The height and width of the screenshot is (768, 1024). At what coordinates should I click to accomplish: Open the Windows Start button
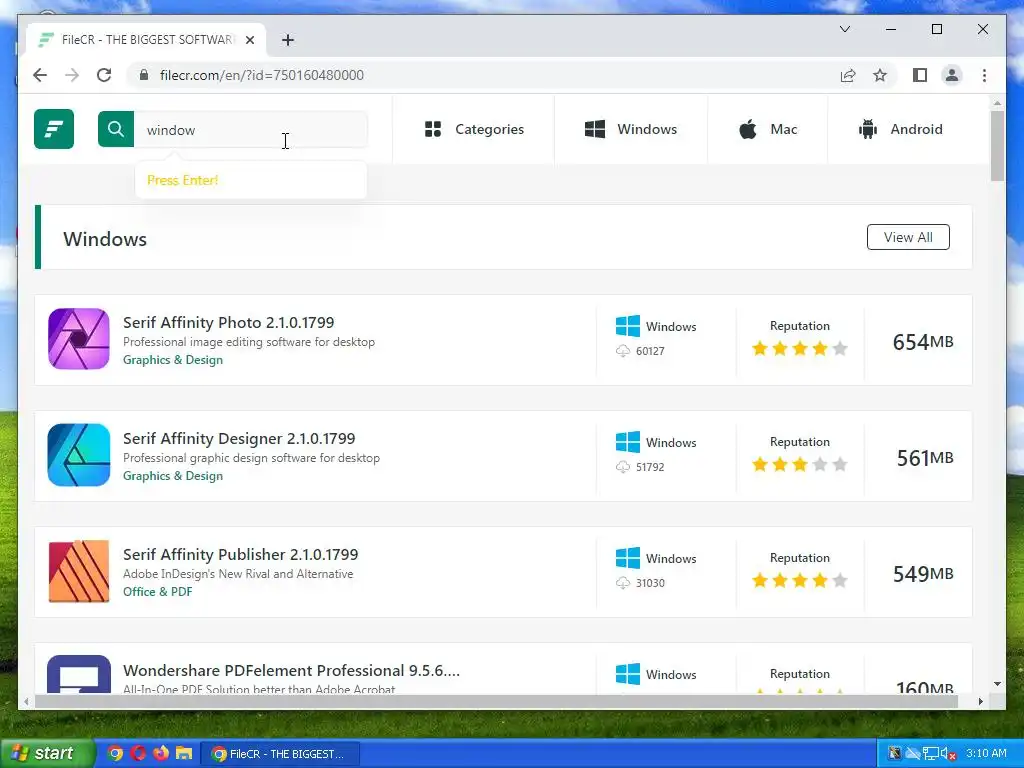[x=46, y=753]
